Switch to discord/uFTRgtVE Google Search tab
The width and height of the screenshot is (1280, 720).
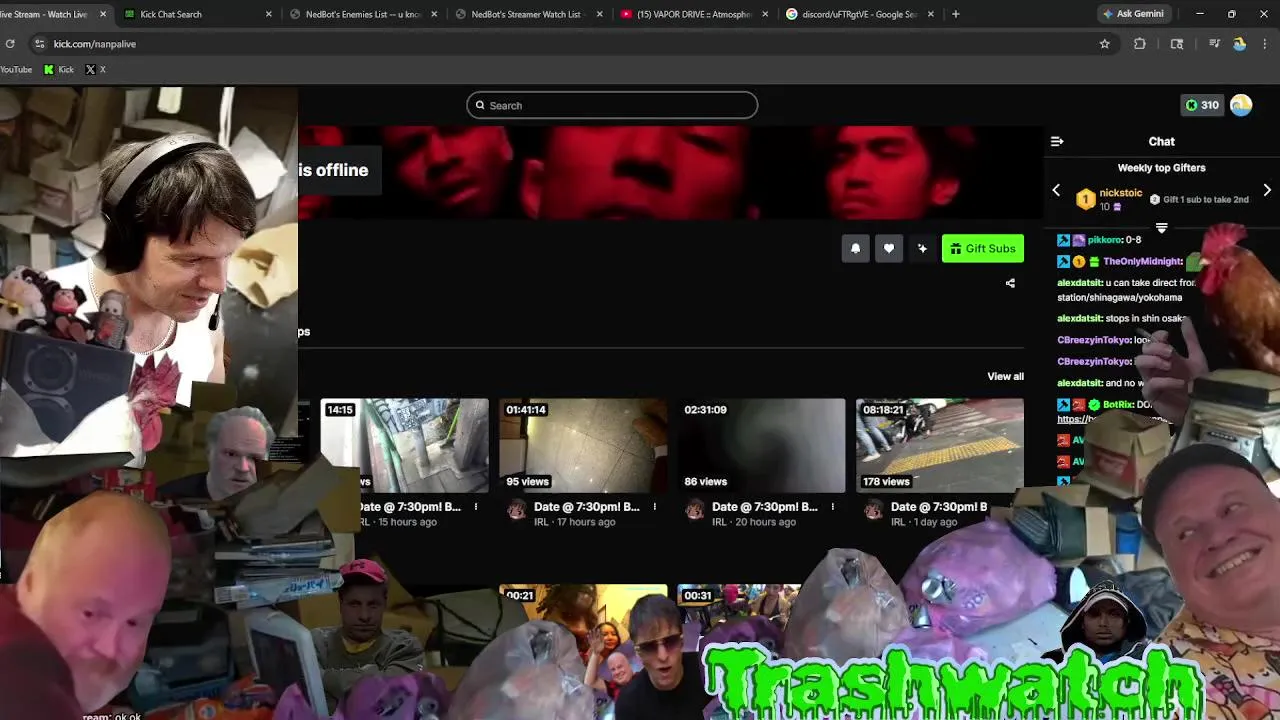coord(860,14)
